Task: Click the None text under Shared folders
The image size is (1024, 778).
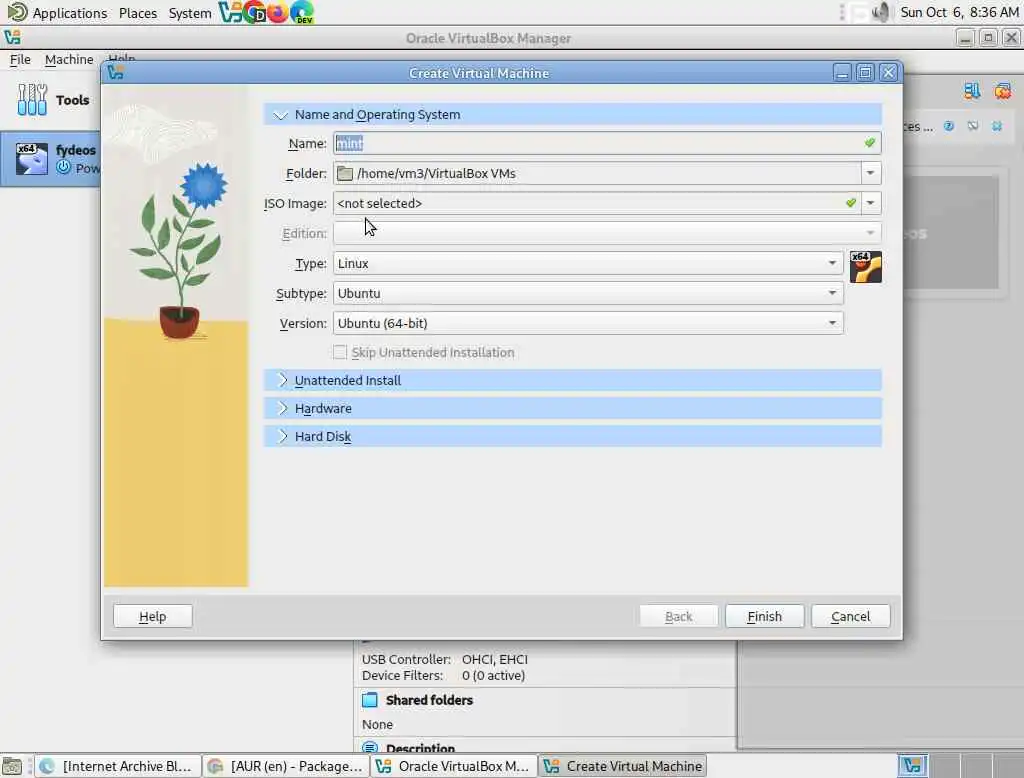Action: pos(377,724)
